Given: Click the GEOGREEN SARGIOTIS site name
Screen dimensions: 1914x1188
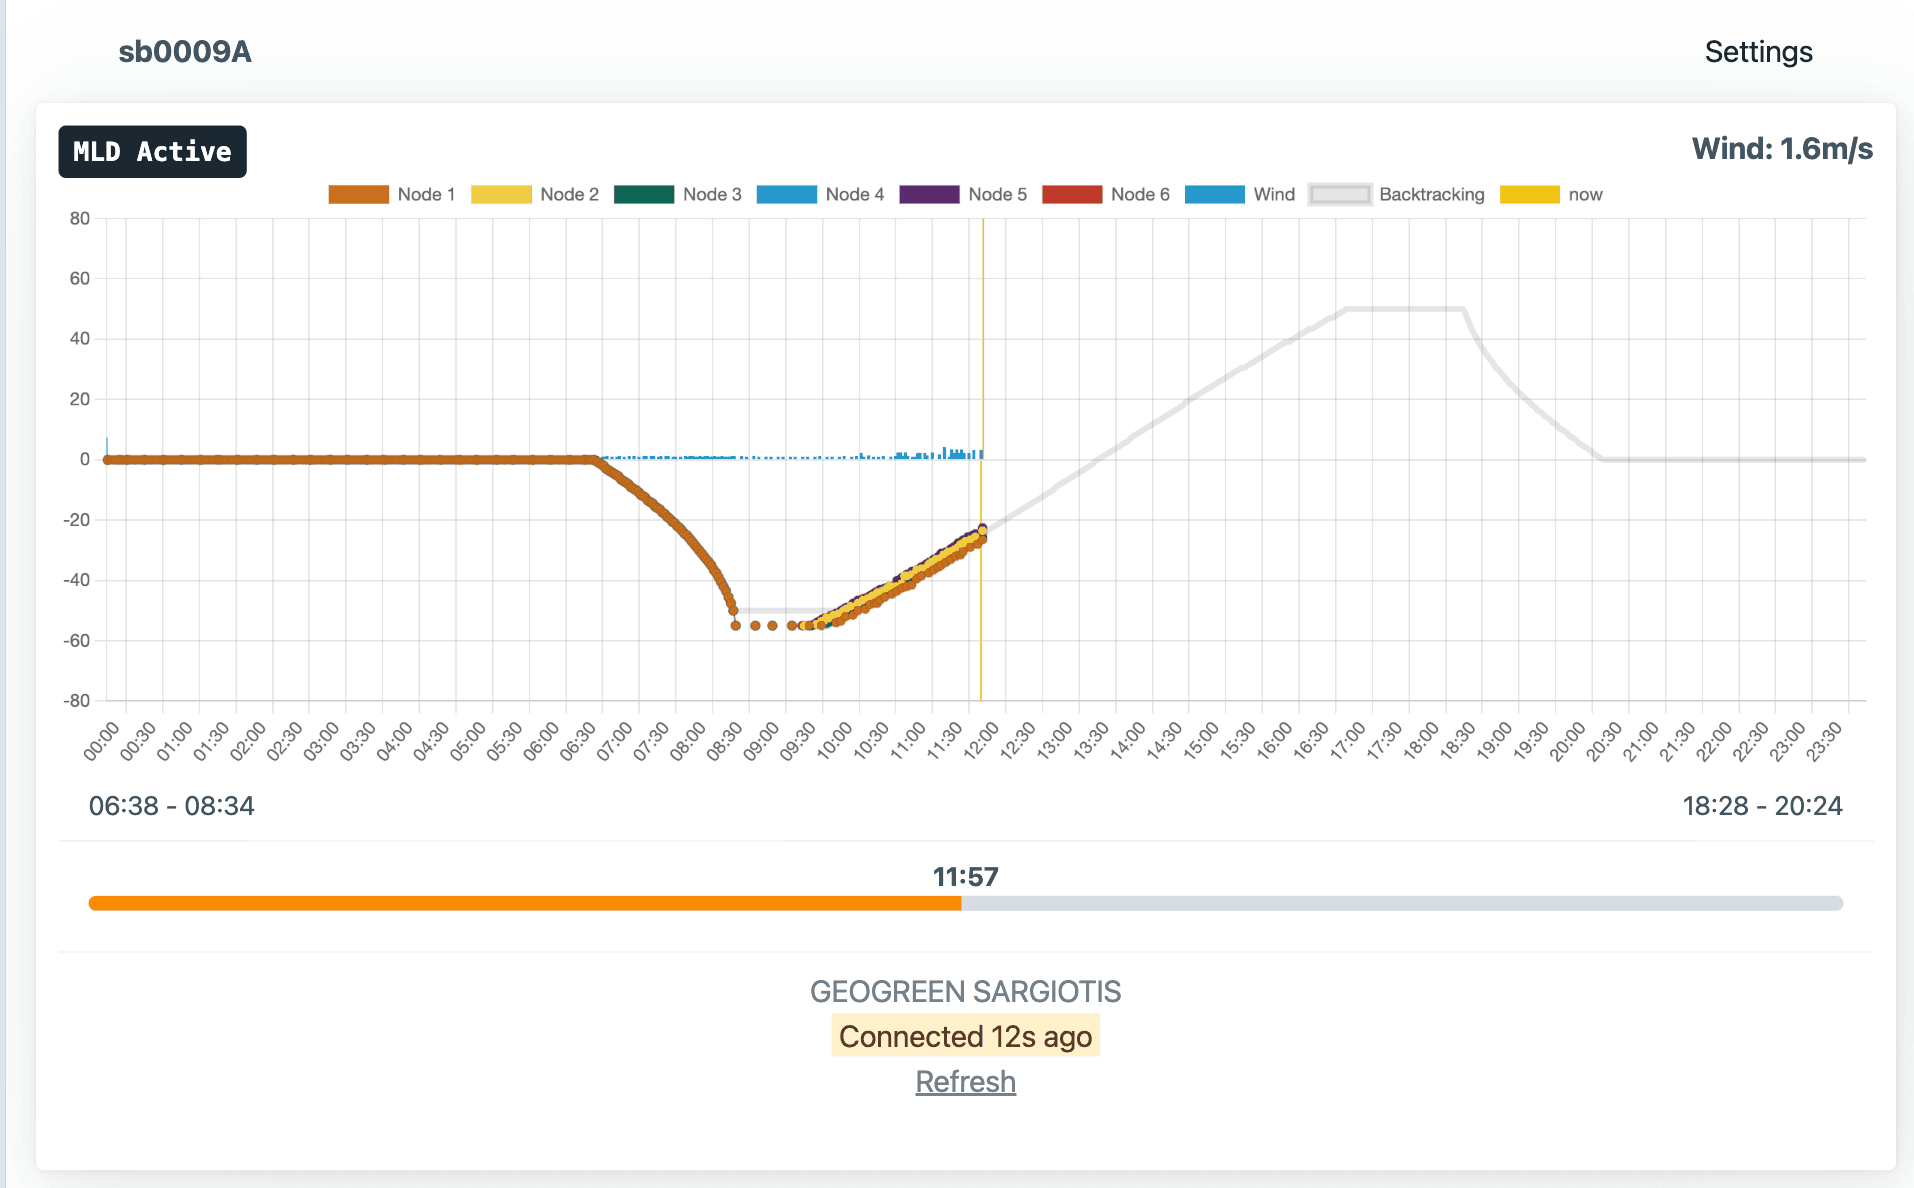Looking at the screenshot, I should pos(965,991).
